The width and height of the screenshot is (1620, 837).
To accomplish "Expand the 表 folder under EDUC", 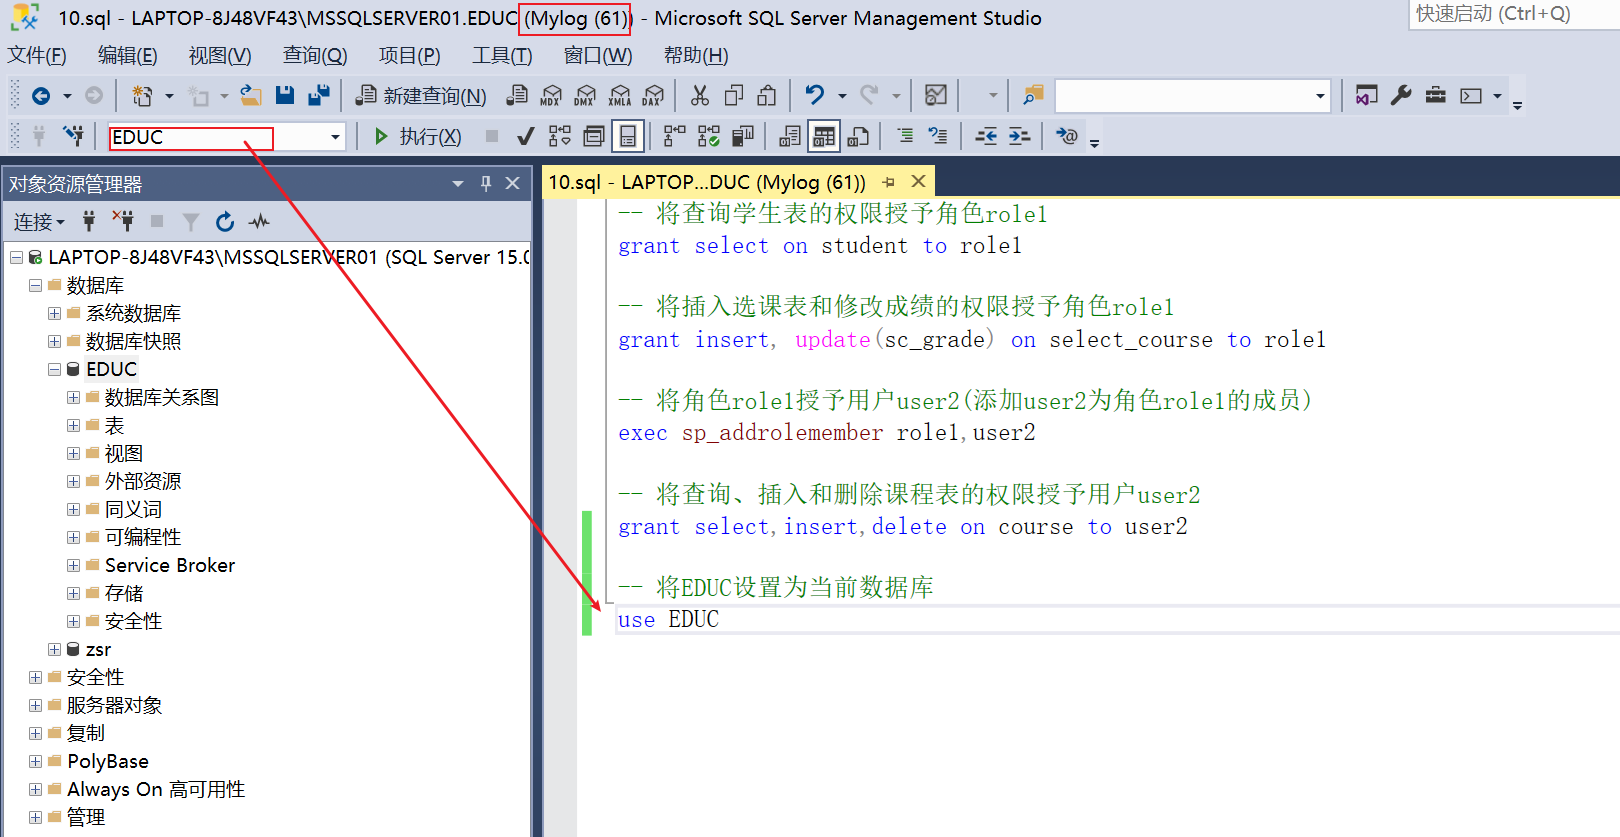I will click(73, 425).
